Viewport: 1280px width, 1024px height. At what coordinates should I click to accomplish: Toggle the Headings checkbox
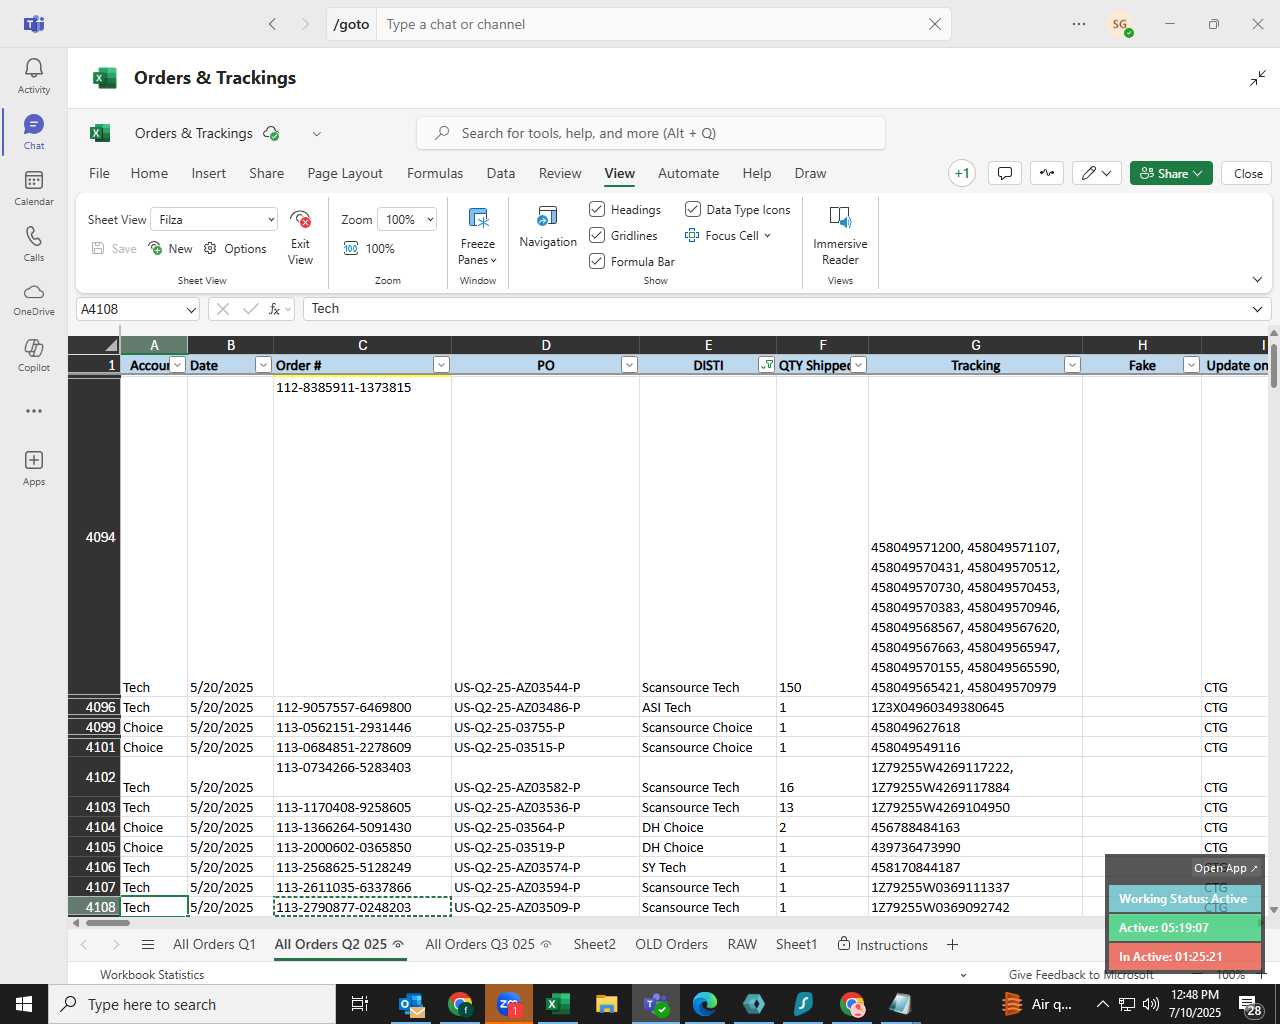[597, 209]
